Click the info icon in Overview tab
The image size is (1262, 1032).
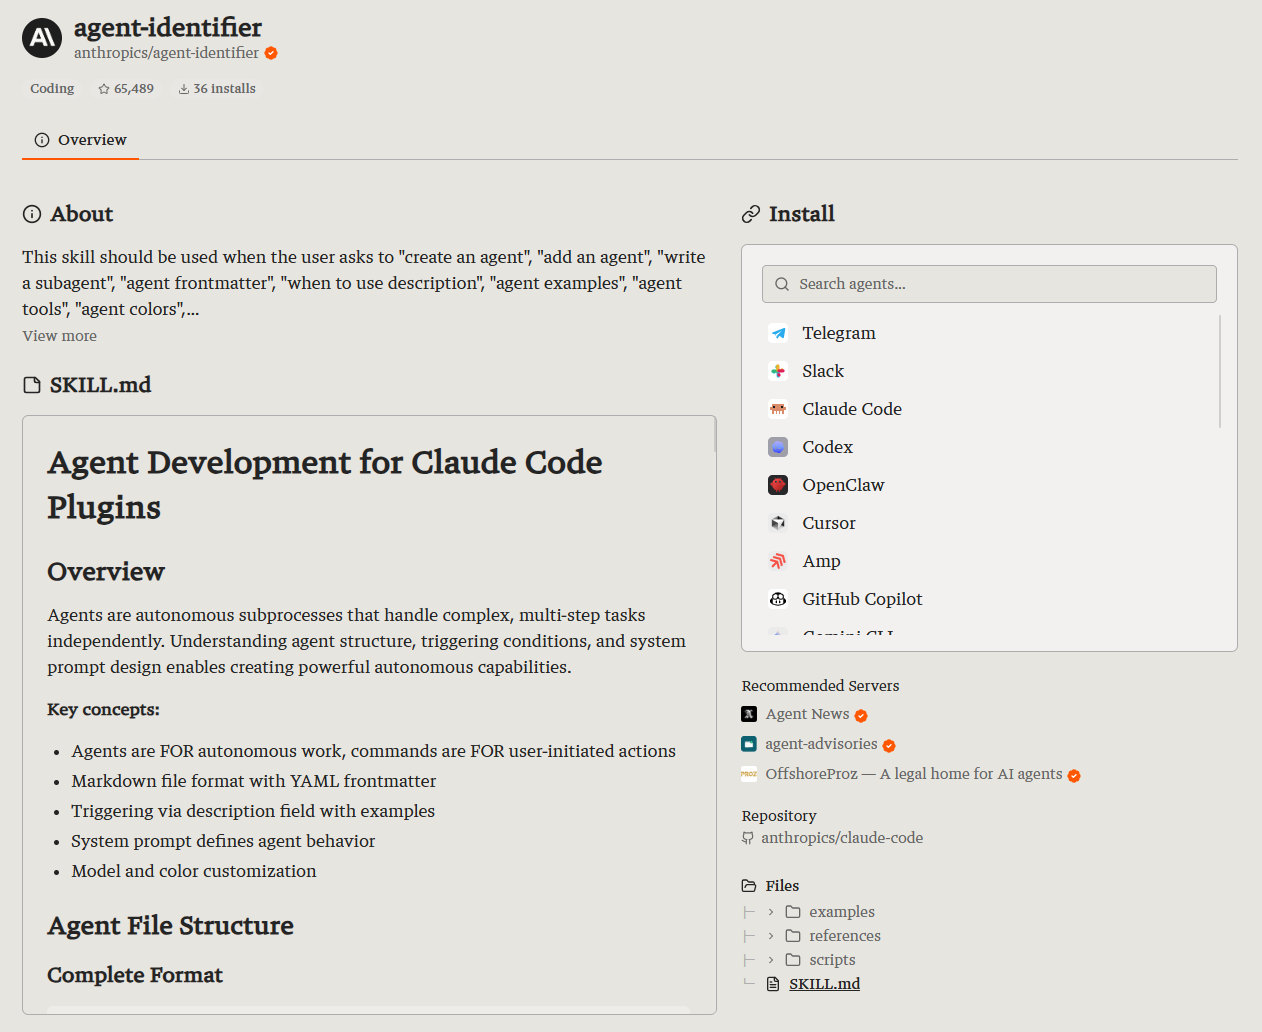pyautogui.click(x=42, y=140)
